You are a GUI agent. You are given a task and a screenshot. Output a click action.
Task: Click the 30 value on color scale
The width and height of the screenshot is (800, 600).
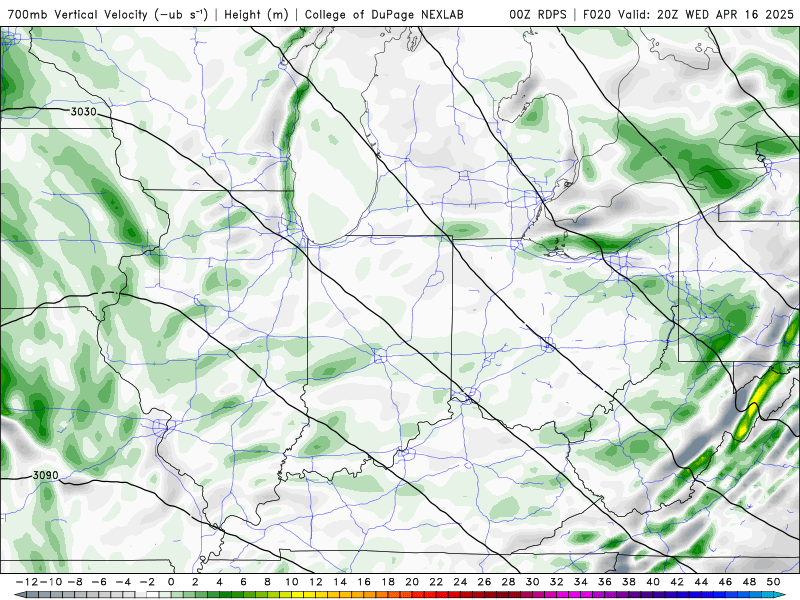click(533, 582)
